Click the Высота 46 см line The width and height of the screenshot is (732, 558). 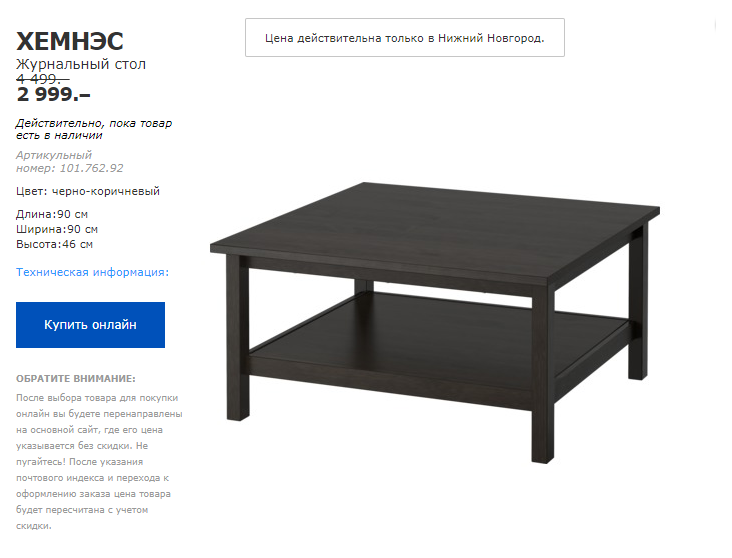tap(54, 244)
